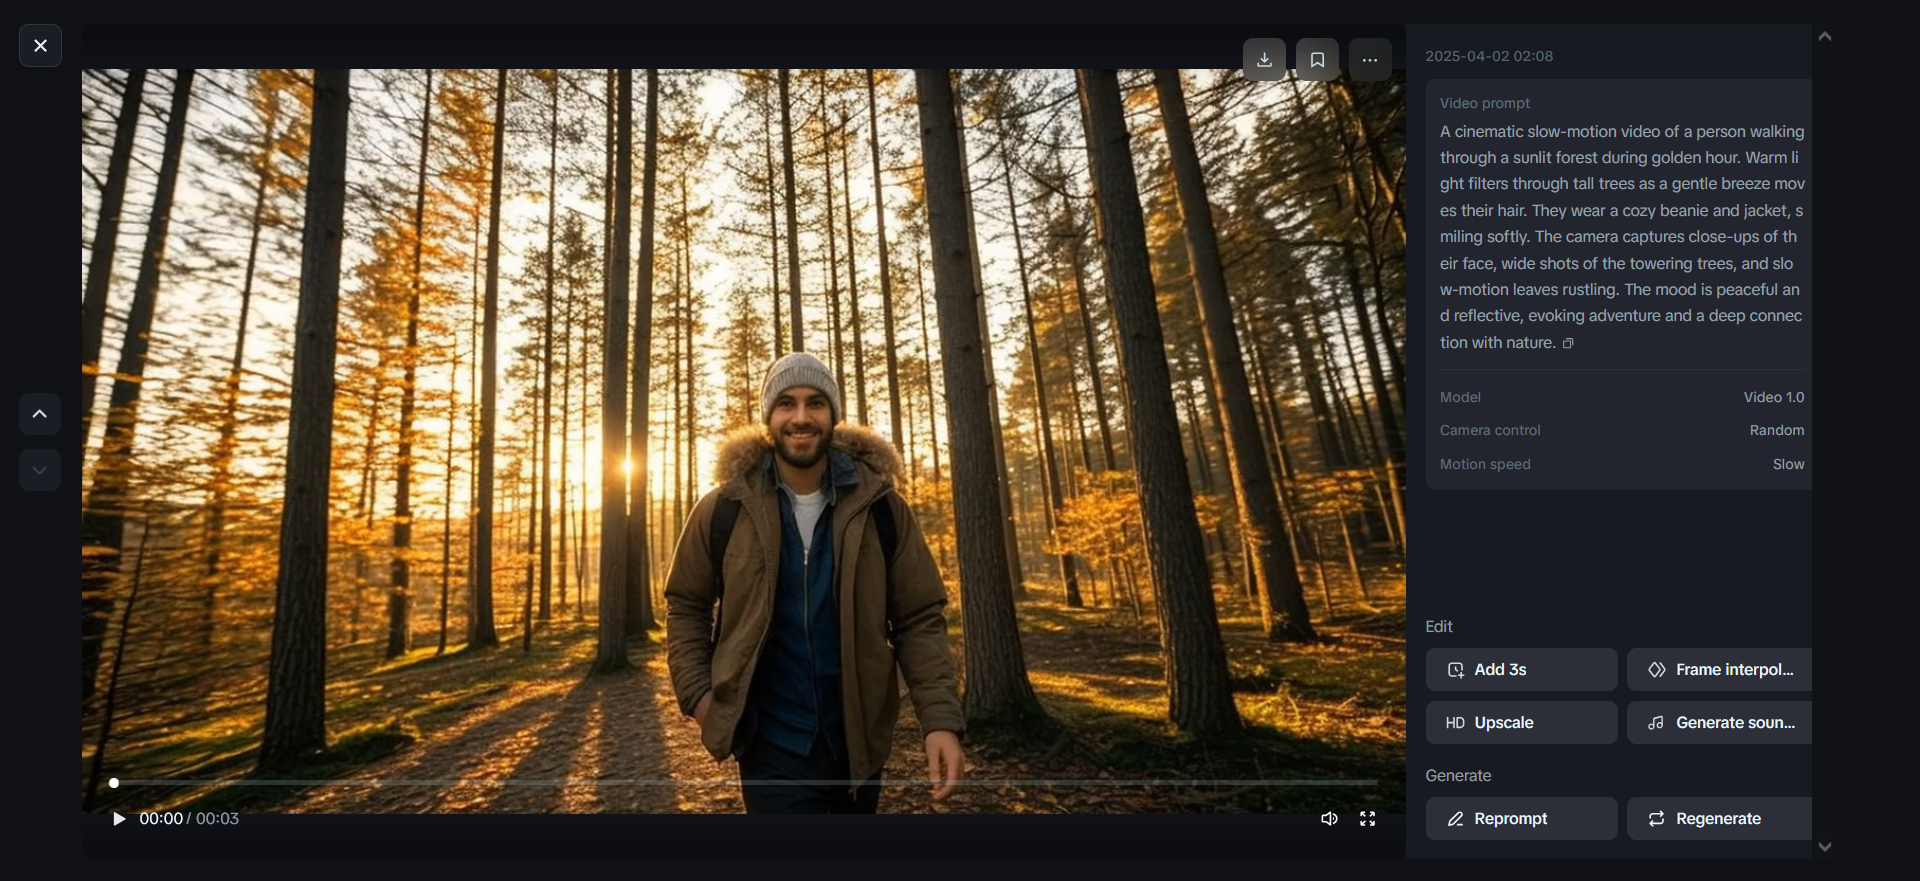
Task: Click the 'Video 1.0' model value
Action: point(1774,397)
